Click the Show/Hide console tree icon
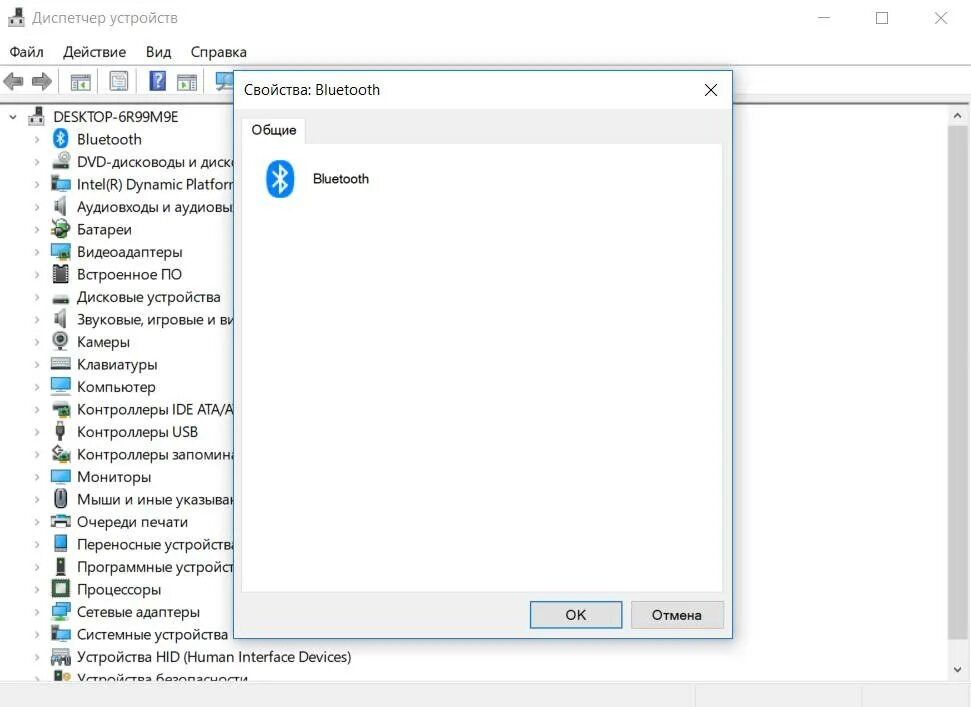 pos(80,80)
